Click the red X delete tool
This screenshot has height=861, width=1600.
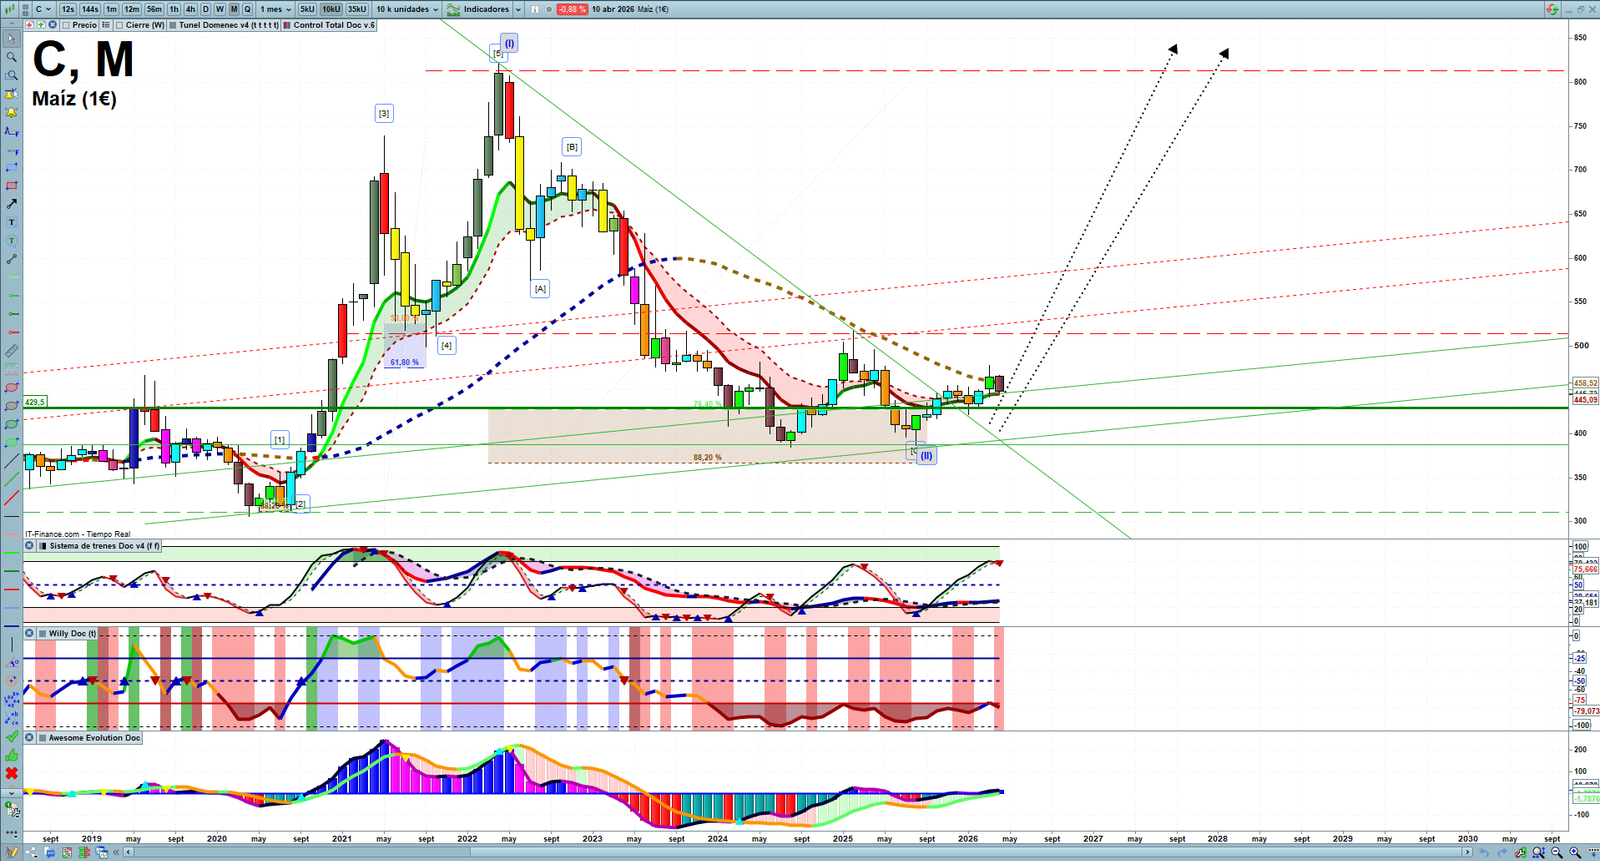click(x=11, y=773)
